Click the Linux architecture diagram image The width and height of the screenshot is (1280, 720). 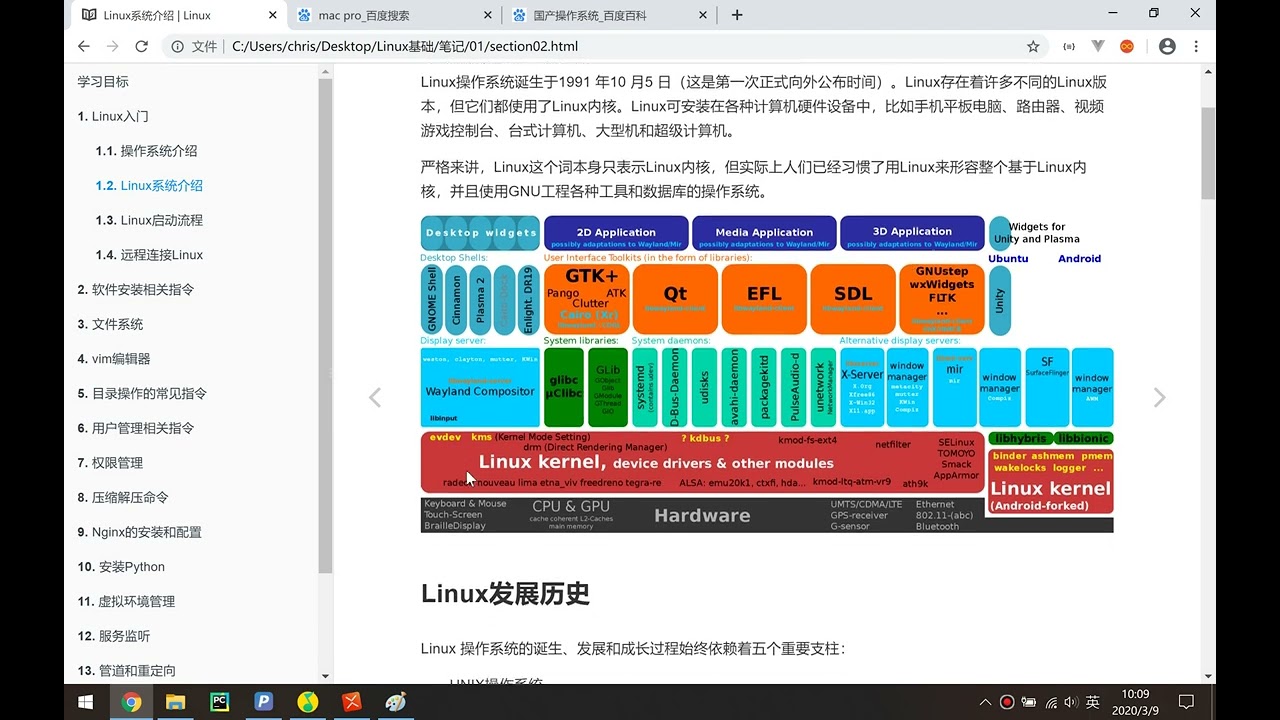[x=767, y=373]
